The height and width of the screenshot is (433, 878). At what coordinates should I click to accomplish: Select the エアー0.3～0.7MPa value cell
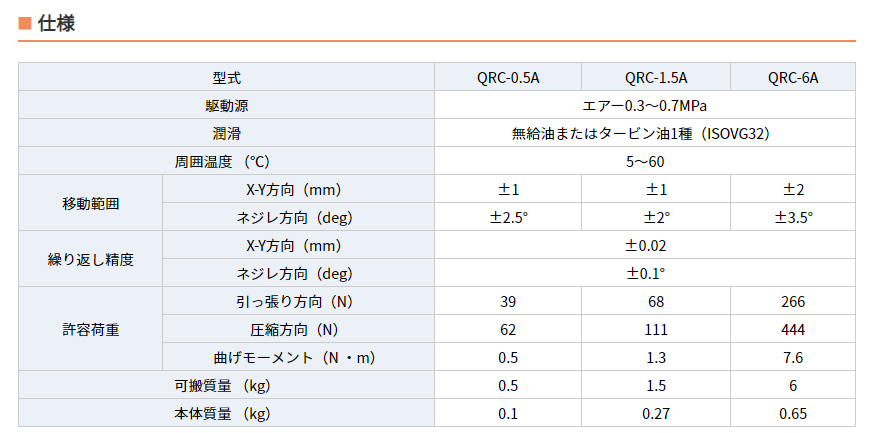click(x=645, y=105)
